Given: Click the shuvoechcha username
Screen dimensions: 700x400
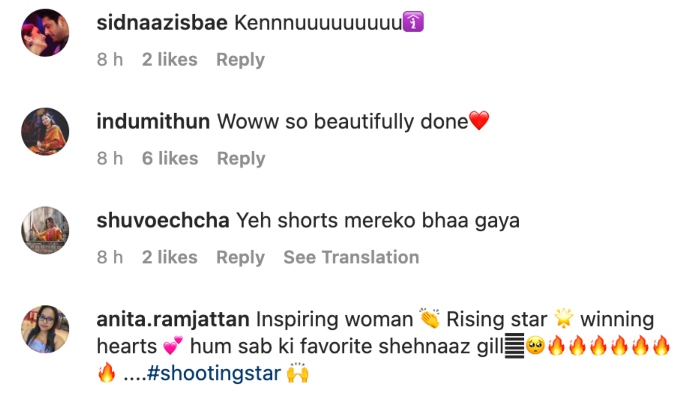Looking at the screenshot, I should pyautogui.click(x=163, y=221).
